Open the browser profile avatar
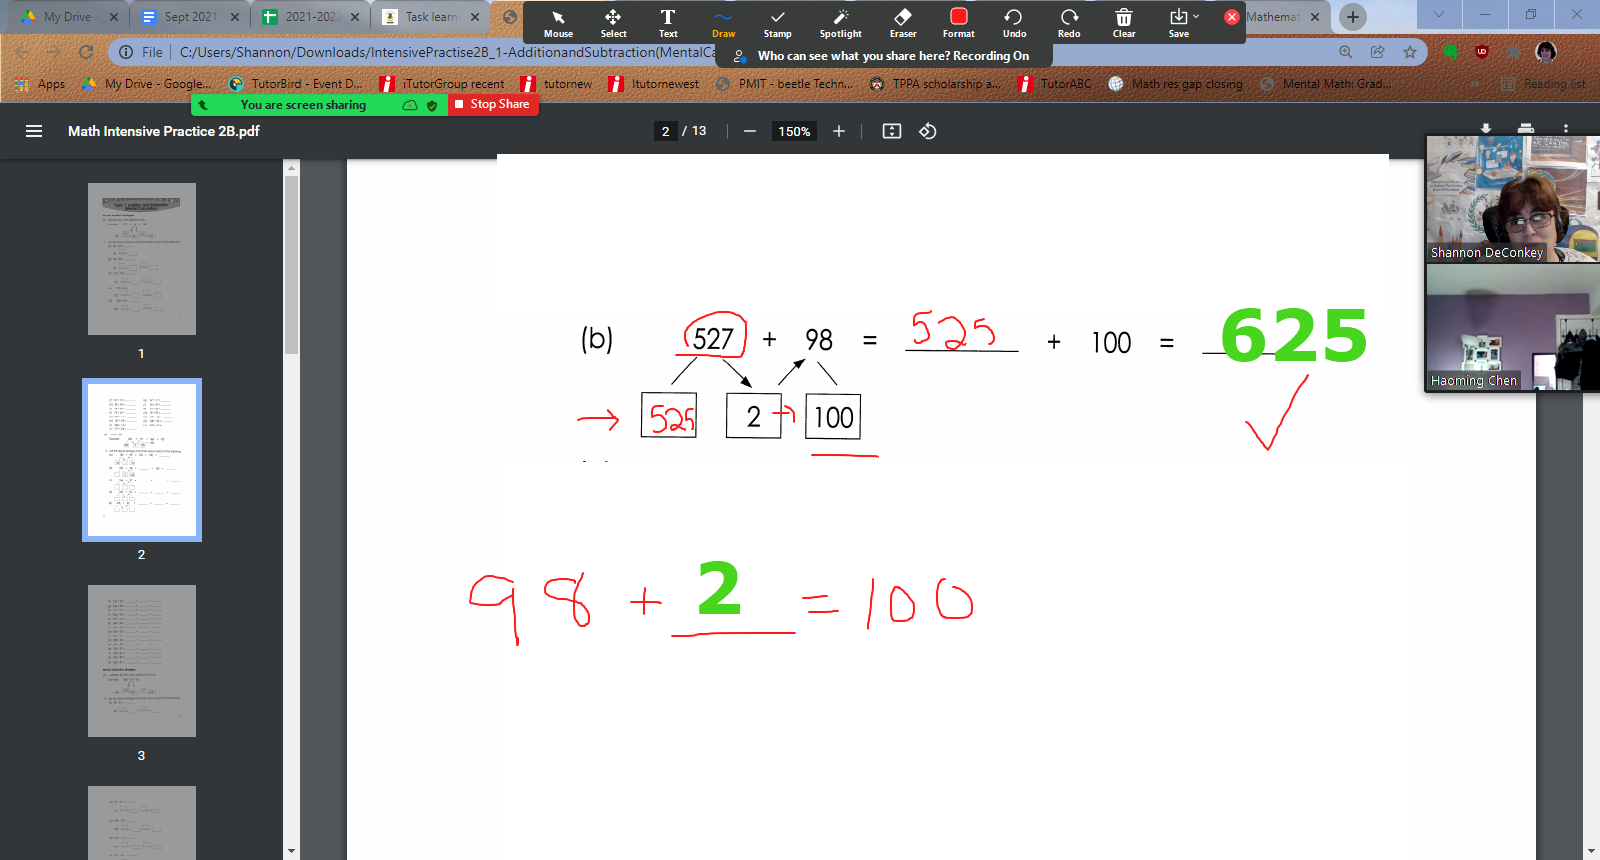 tap(1546, 52)
